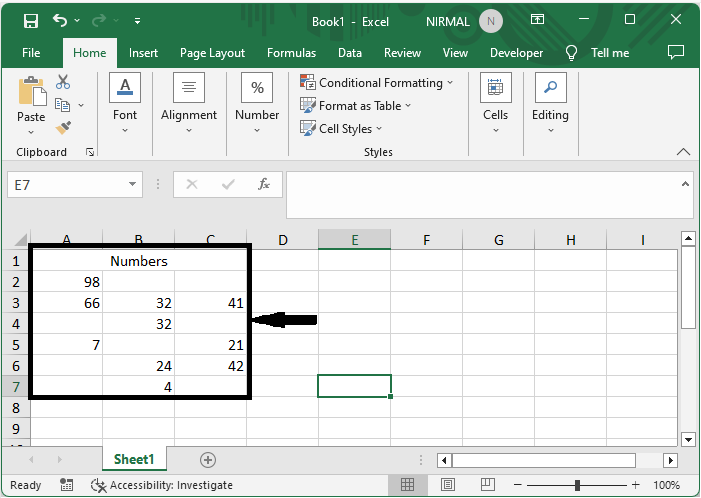Click the vertical scrollbar up arrow
This screenshot has width=701, height=498.
coord(688,238)
